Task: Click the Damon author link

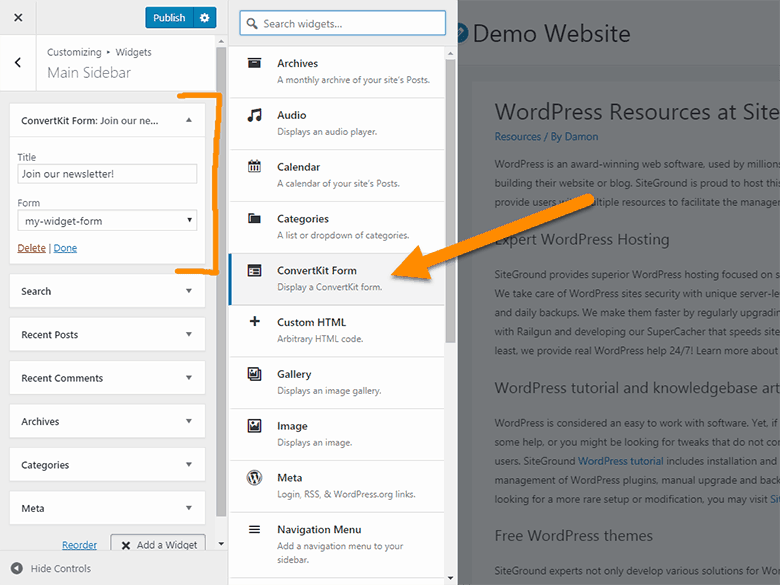Action: point(581,136)
